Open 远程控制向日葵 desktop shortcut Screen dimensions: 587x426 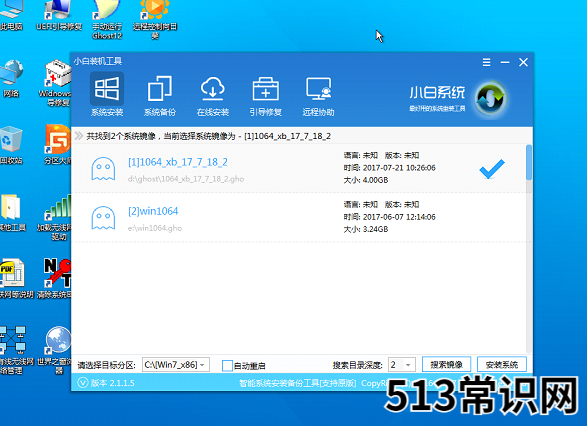(155, 20)
